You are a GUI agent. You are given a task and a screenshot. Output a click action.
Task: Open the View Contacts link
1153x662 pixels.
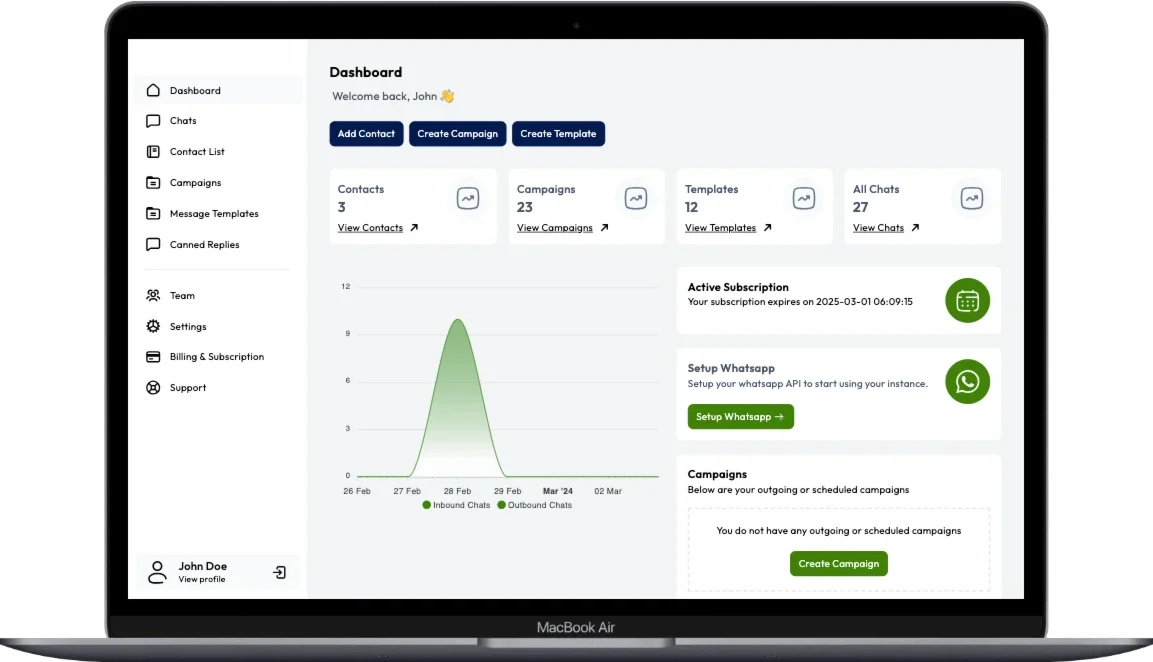(370, 228)
